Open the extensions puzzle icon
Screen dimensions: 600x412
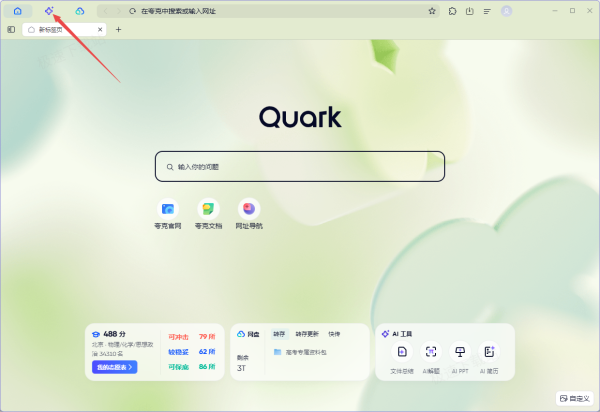pos(453,11)
